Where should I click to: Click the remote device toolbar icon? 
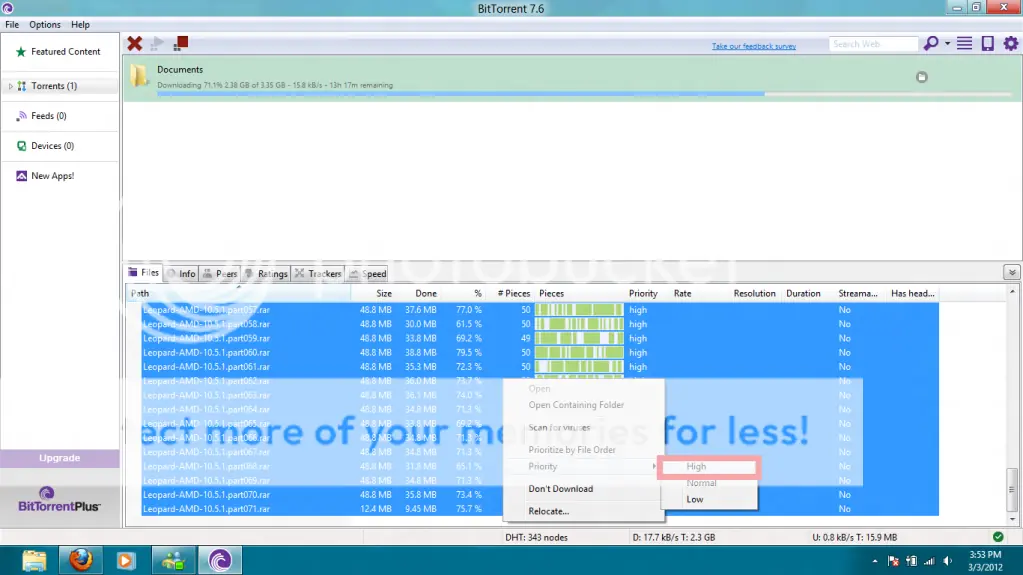coord(988,44)
